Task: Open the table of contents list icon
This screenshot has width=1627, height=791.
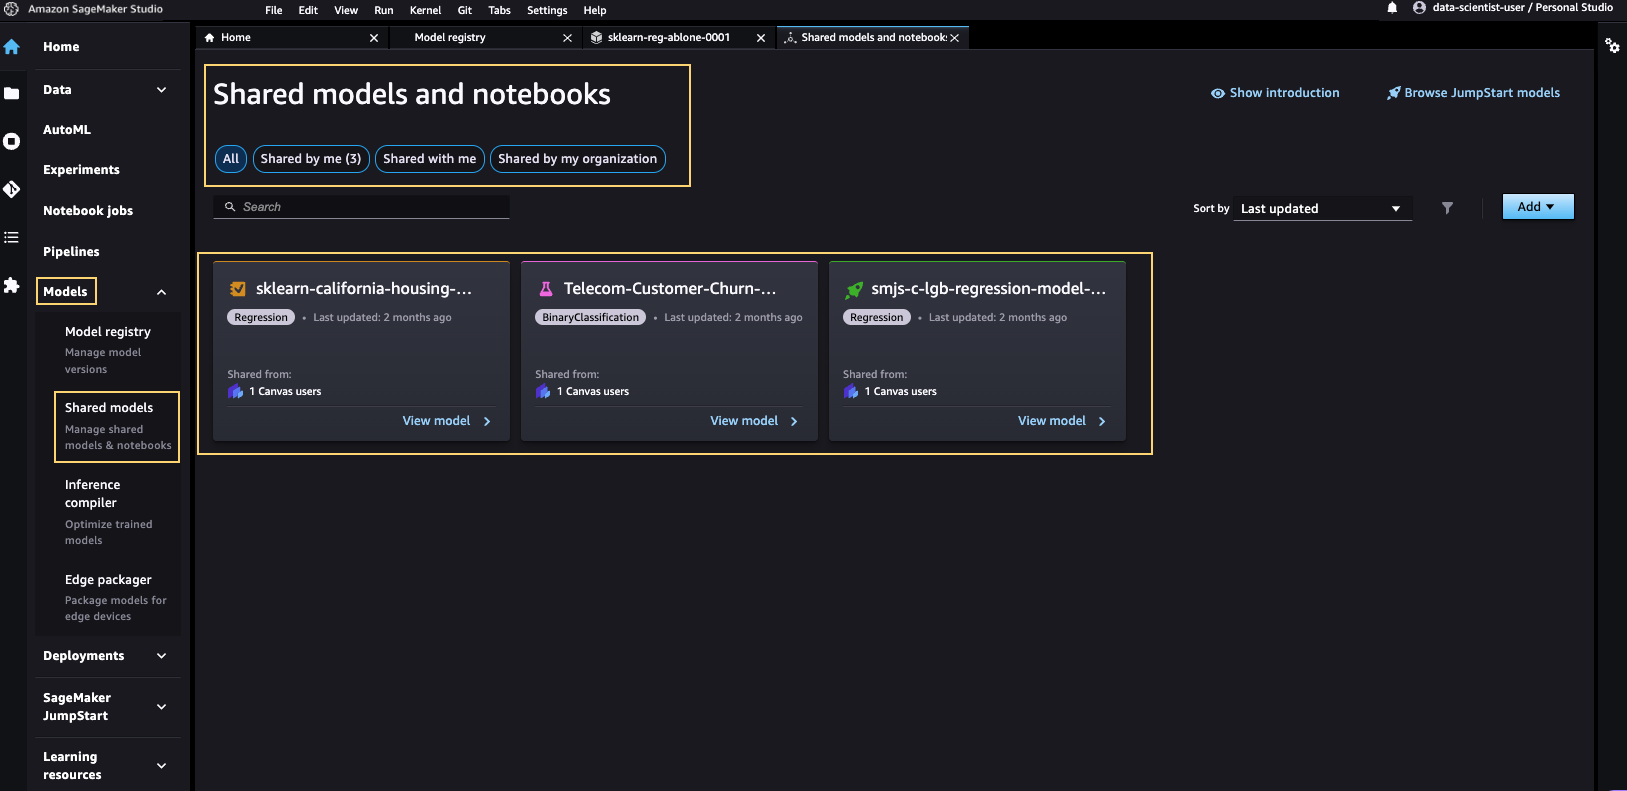Action: [x=12, y=237]
